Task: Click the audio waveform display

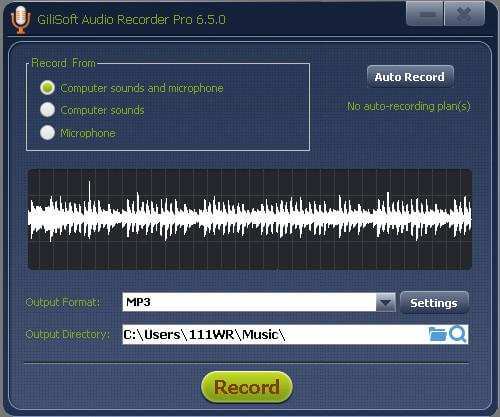Action: (x=250, y=219)
